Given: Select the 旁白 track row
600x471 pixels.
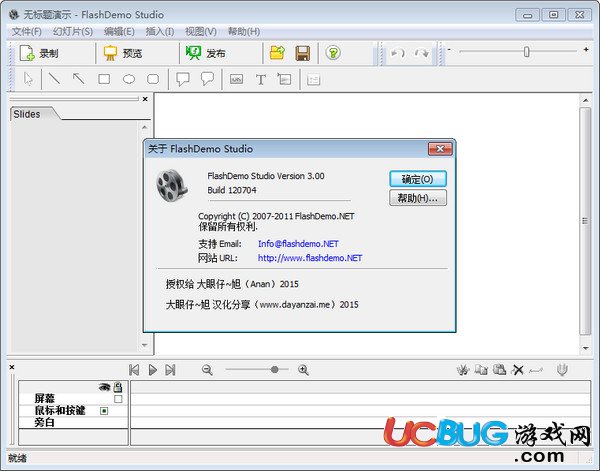Looking at the screenshot, I should click(x=73, y=422).
